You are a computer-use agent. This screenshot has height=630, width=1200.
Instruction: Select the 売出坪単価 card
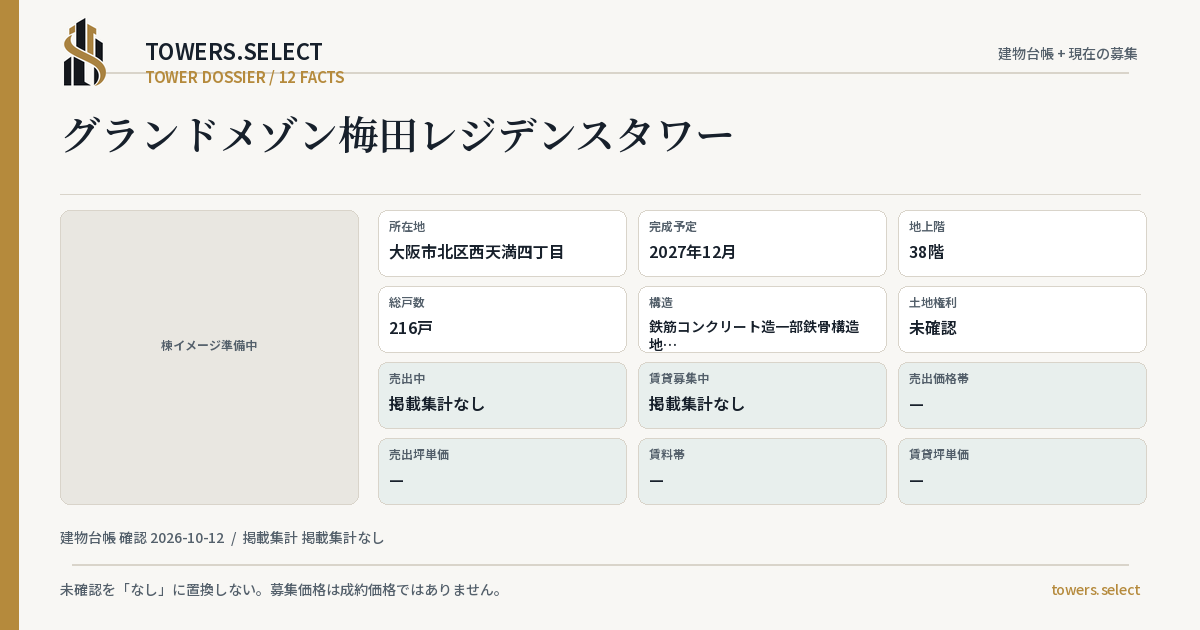click(502, 471)
